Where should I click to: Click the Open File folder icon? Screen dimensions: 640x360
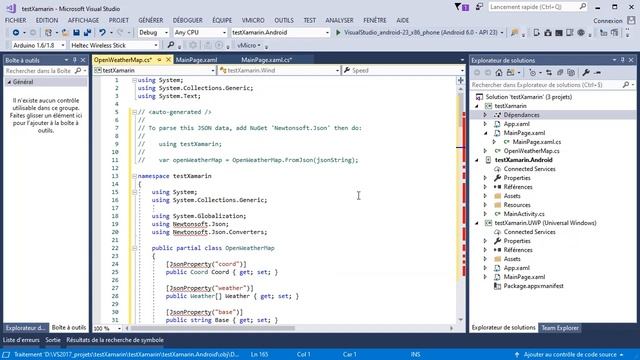(x=65, y=32)
